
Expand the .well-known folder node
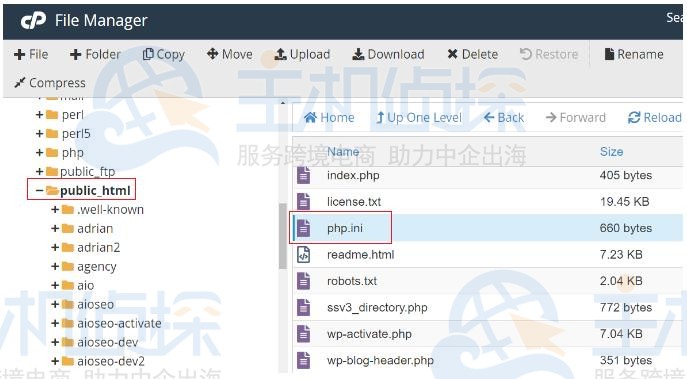coord(55,209)
